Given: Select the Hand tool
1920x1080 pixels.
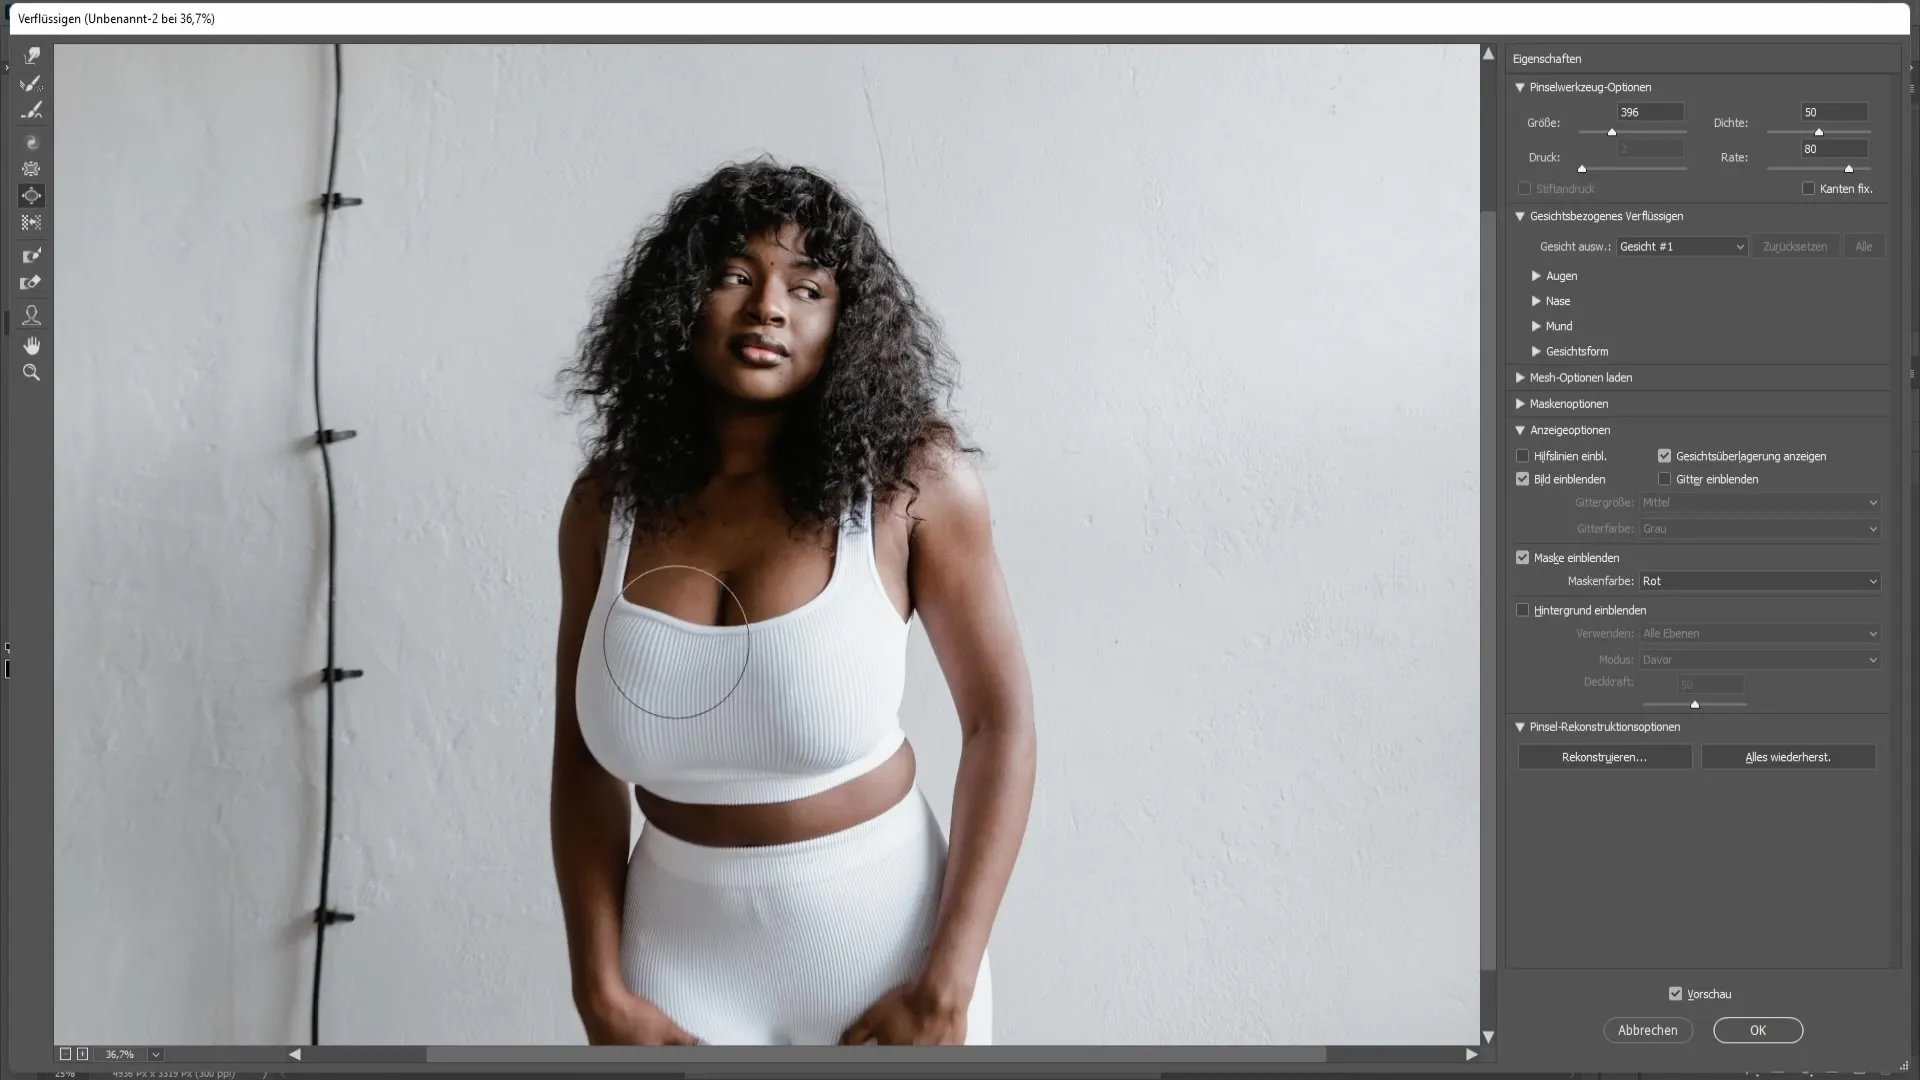Looking at the screenshot, I should point(32,345).
